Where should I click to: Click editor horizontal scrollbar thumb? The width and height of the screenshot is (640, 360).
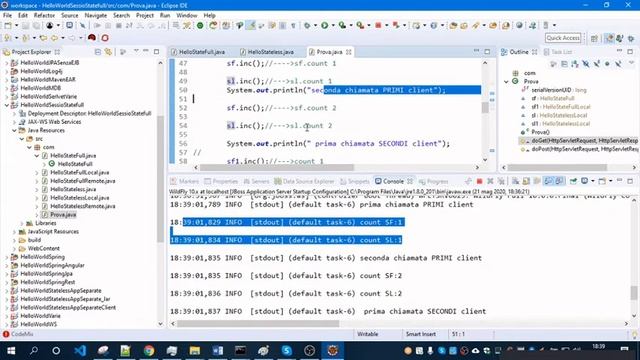277,167
